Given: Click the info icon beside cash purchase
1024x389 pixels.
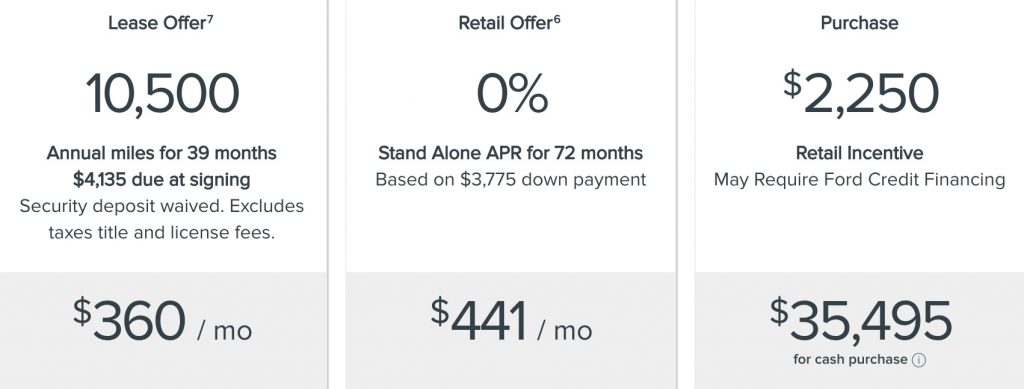Looking at the screenshot, I should 919,360.
